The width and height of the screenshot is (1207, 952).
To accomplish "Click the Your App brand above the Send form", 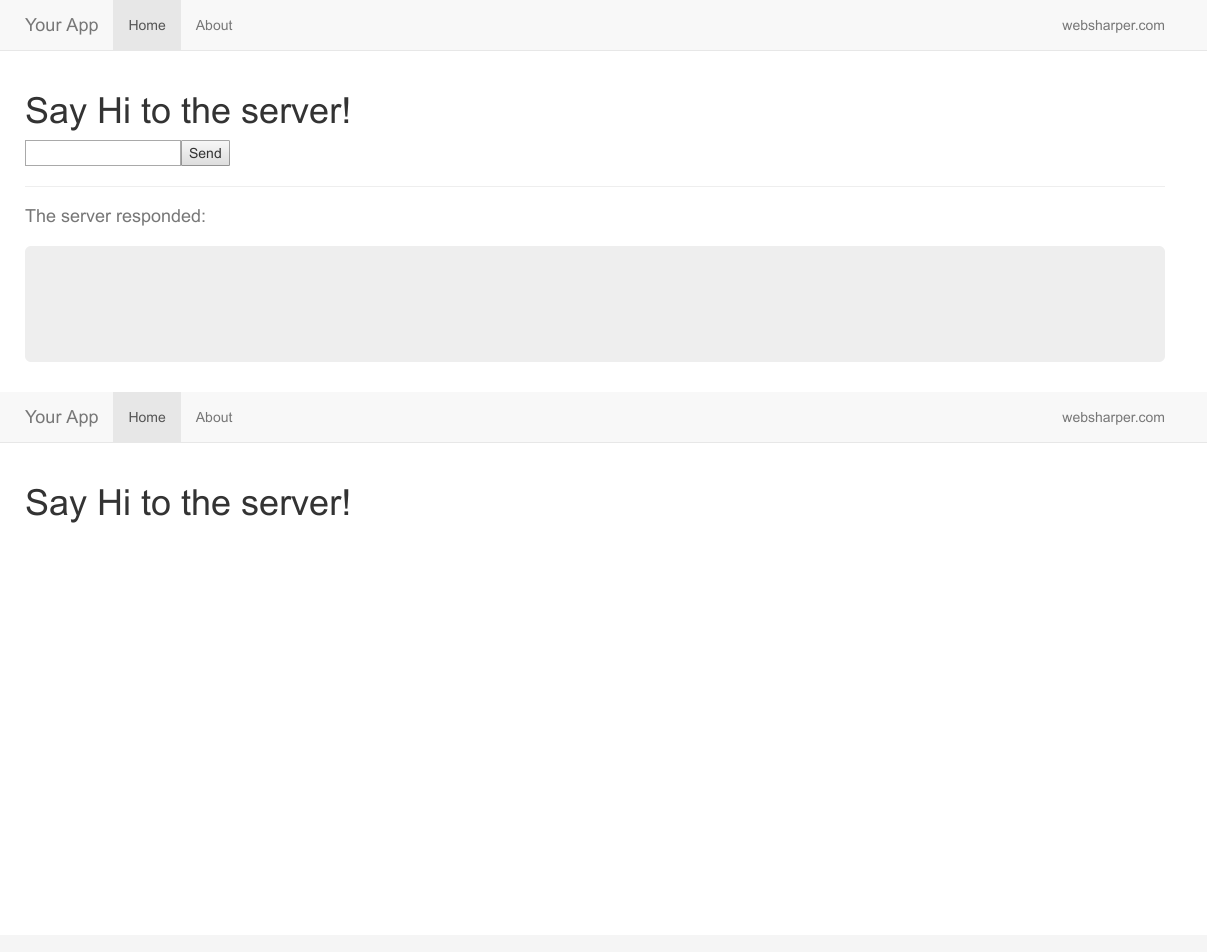I will (x=61, y=25).
